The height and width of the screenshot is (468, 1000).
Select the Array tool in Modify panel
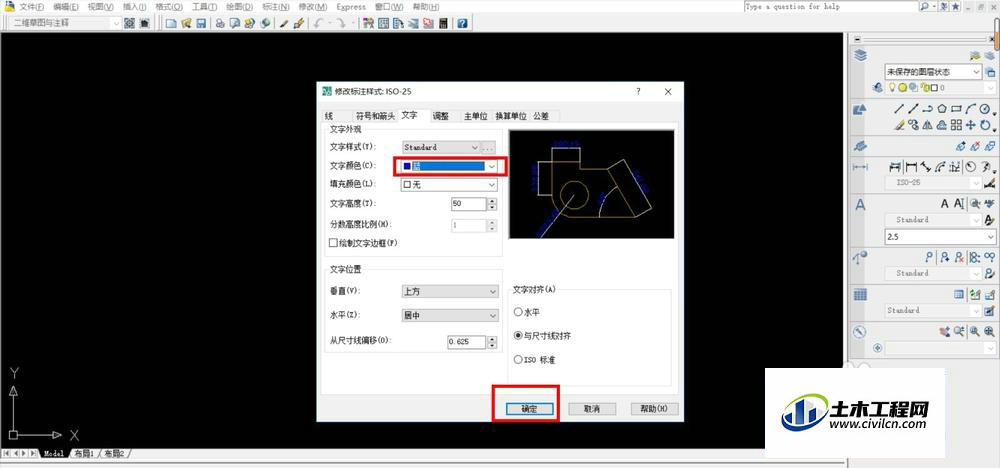point(956,124)
